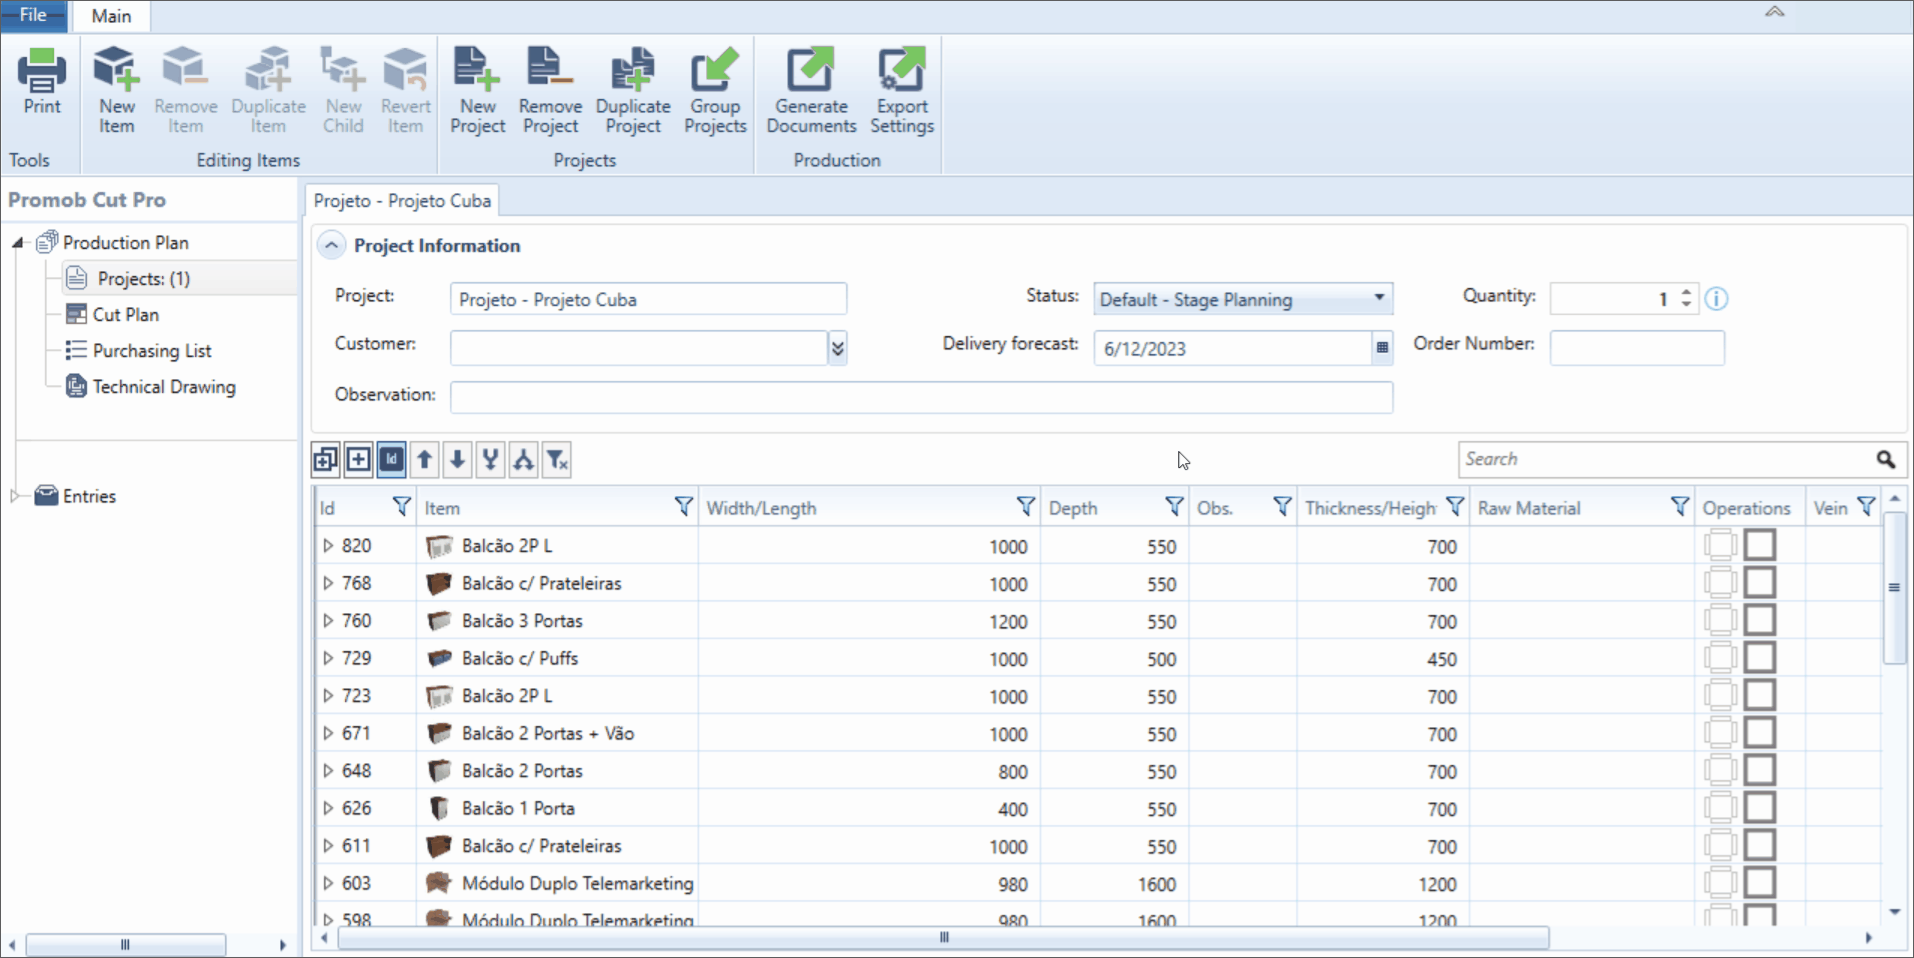Open Group Projects

[715, 90]
